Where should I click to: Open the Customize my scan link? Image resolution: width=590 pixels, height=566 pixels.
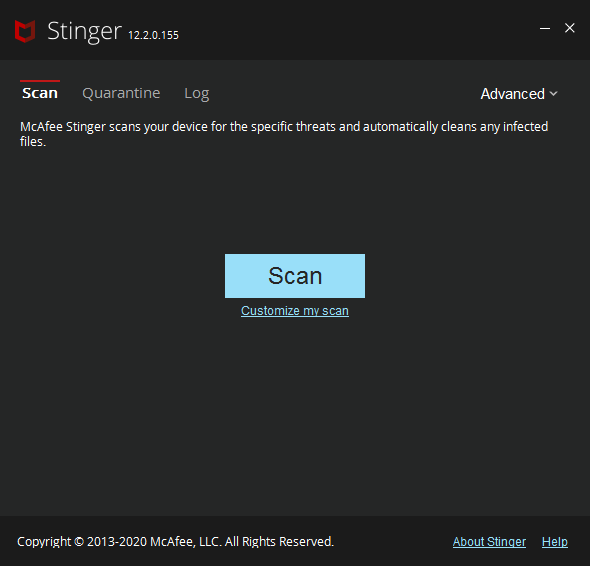[x=295, y=311]
